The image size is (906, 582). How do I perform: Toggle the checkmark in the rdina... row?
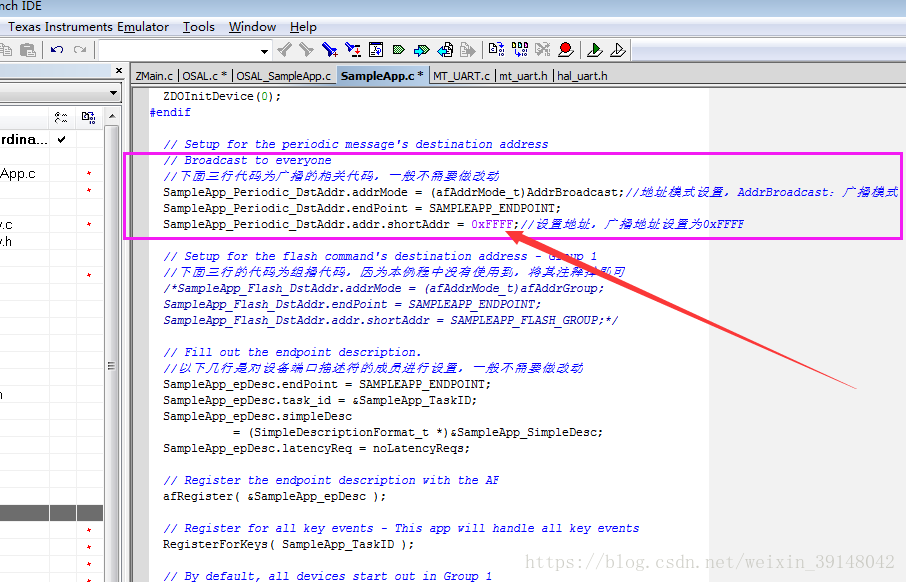pyautogui.click(x=62, y=139)
